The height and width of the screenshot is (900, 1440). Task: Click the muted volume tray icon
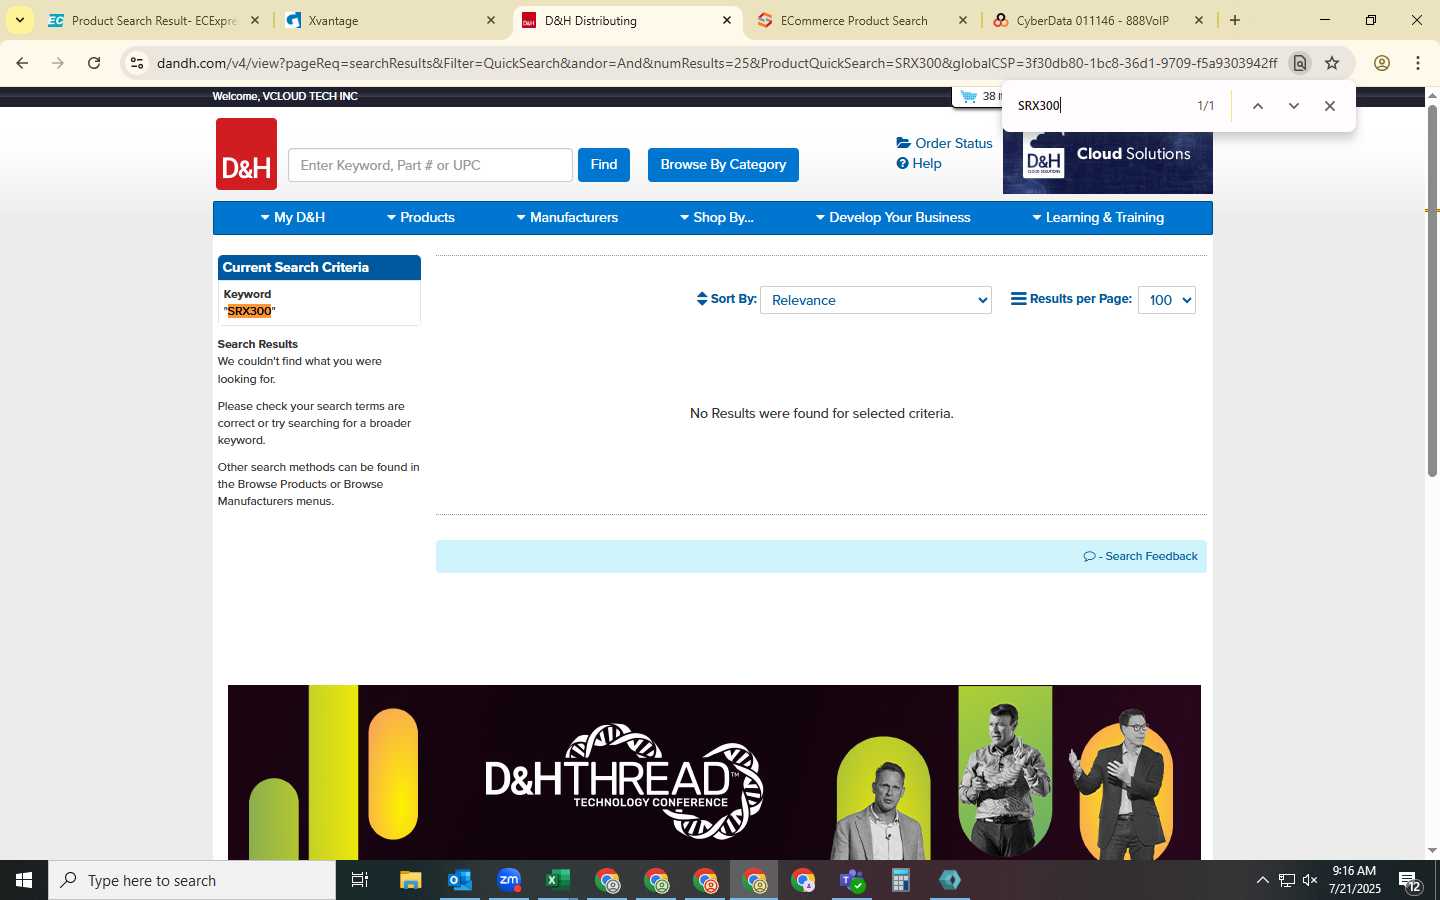coord(1310,880)
